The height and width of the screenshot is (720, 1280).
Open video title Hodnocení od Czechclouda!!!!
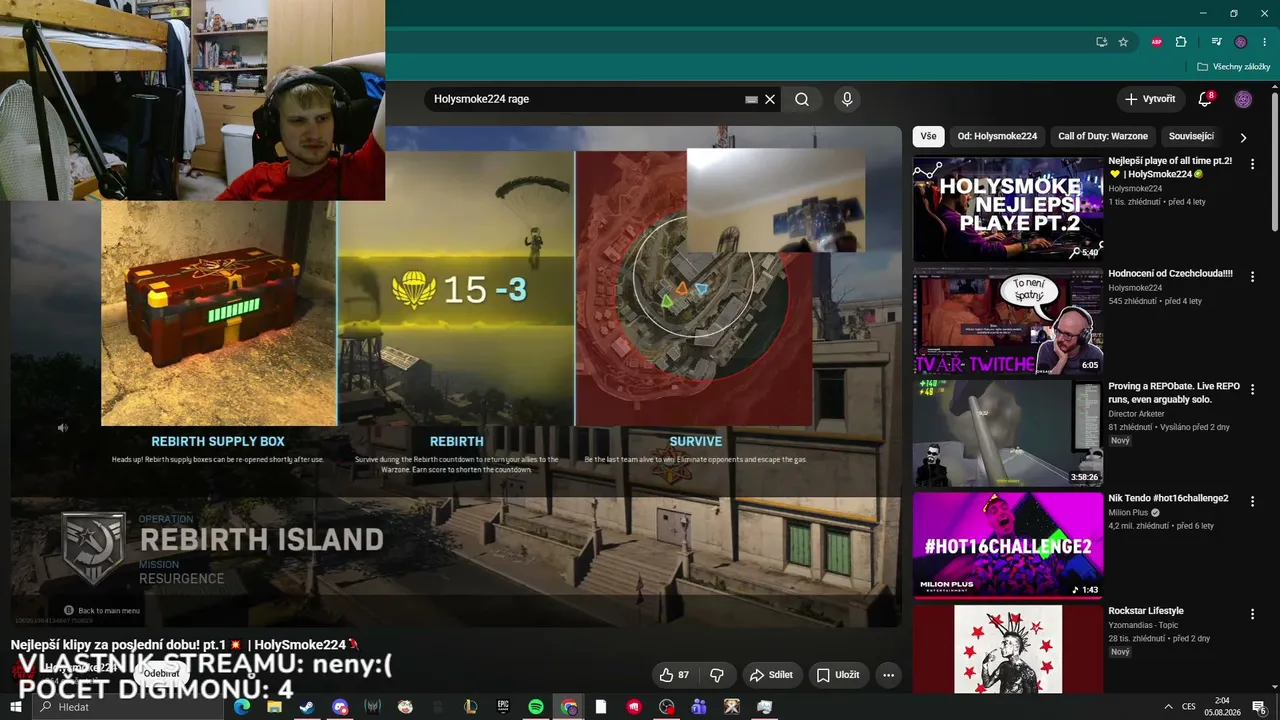click(1170, 273)
